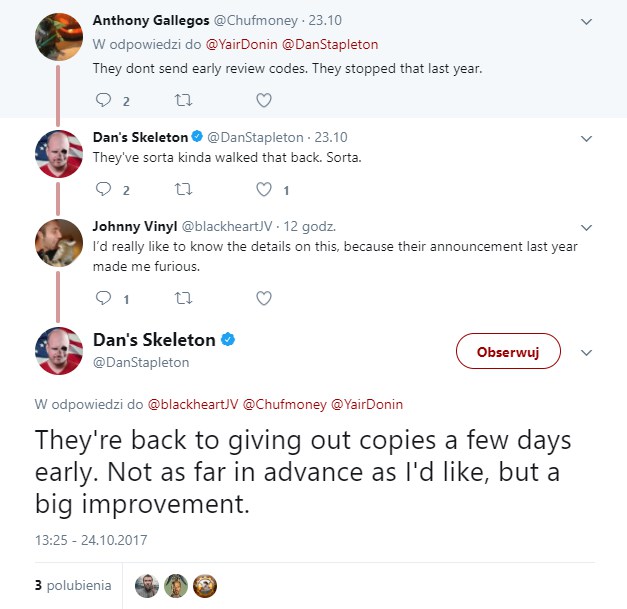
Task: Open Anthony Gallegos's profile avatar
Action: [x=58, y=36]
